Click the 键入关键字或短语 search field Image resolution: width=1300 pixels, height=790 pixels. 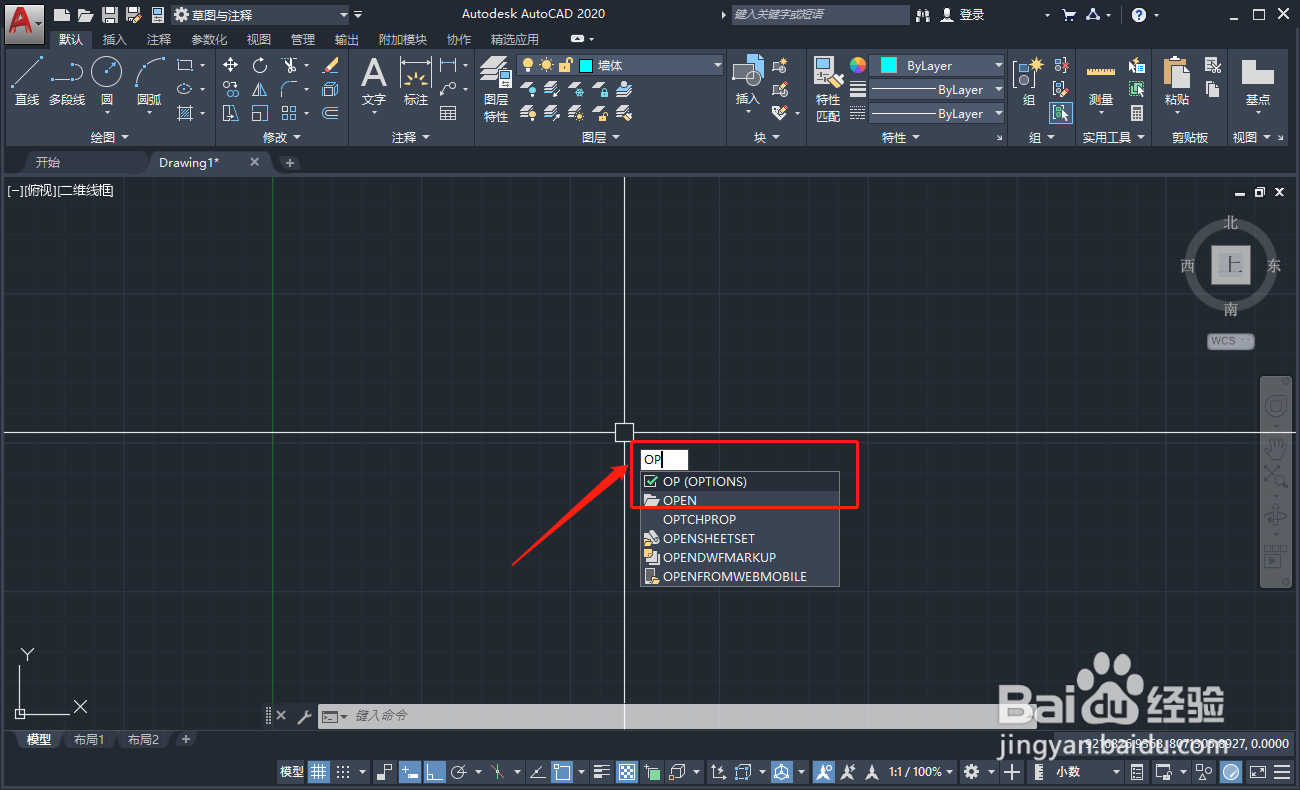[x=820, y=15]
